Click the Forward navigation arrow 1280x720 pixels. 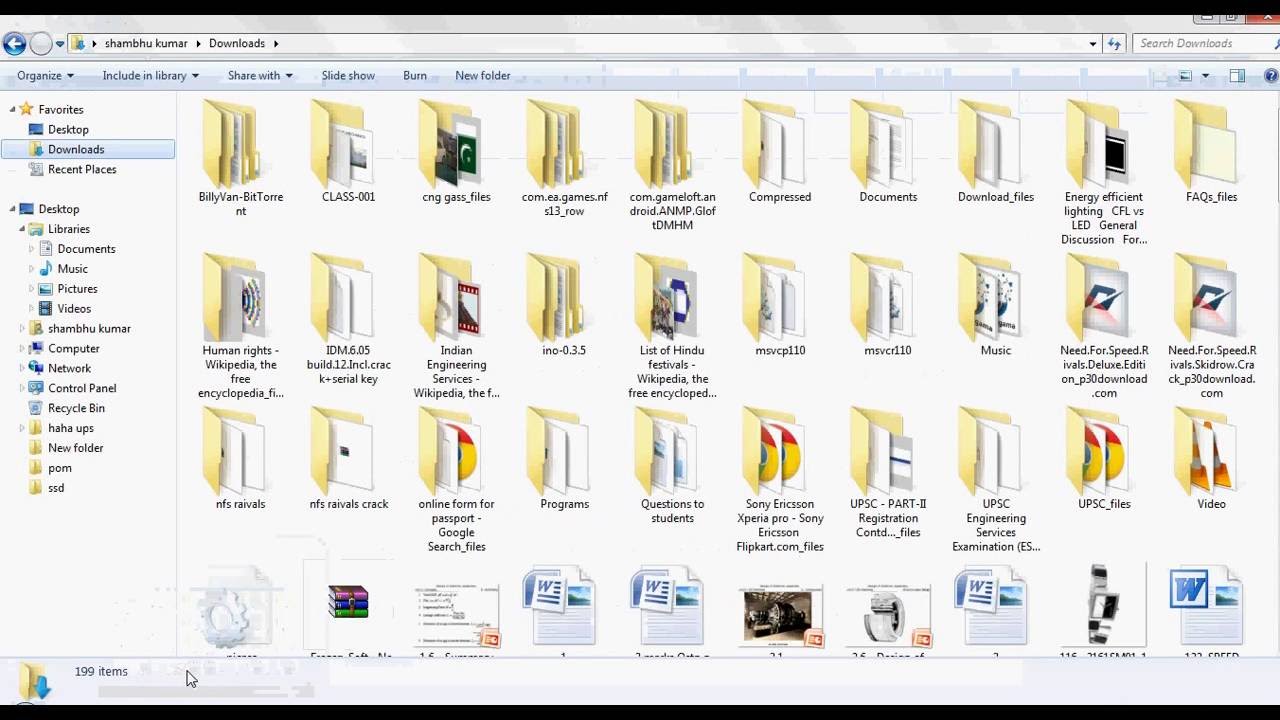40,43
